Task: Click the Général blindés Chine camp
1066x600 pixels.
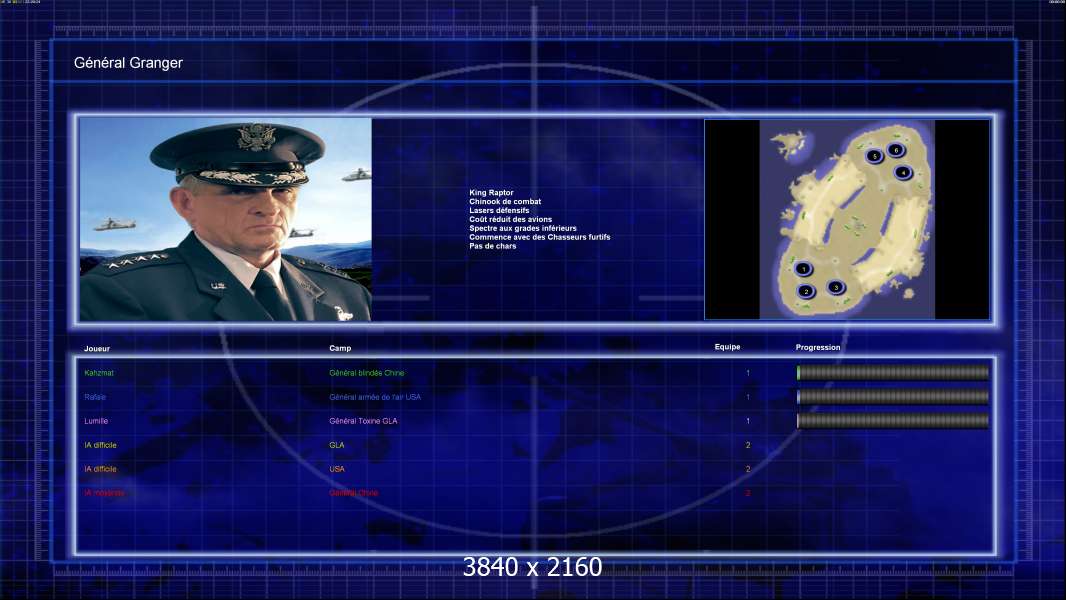Action: tap(366, 373)
